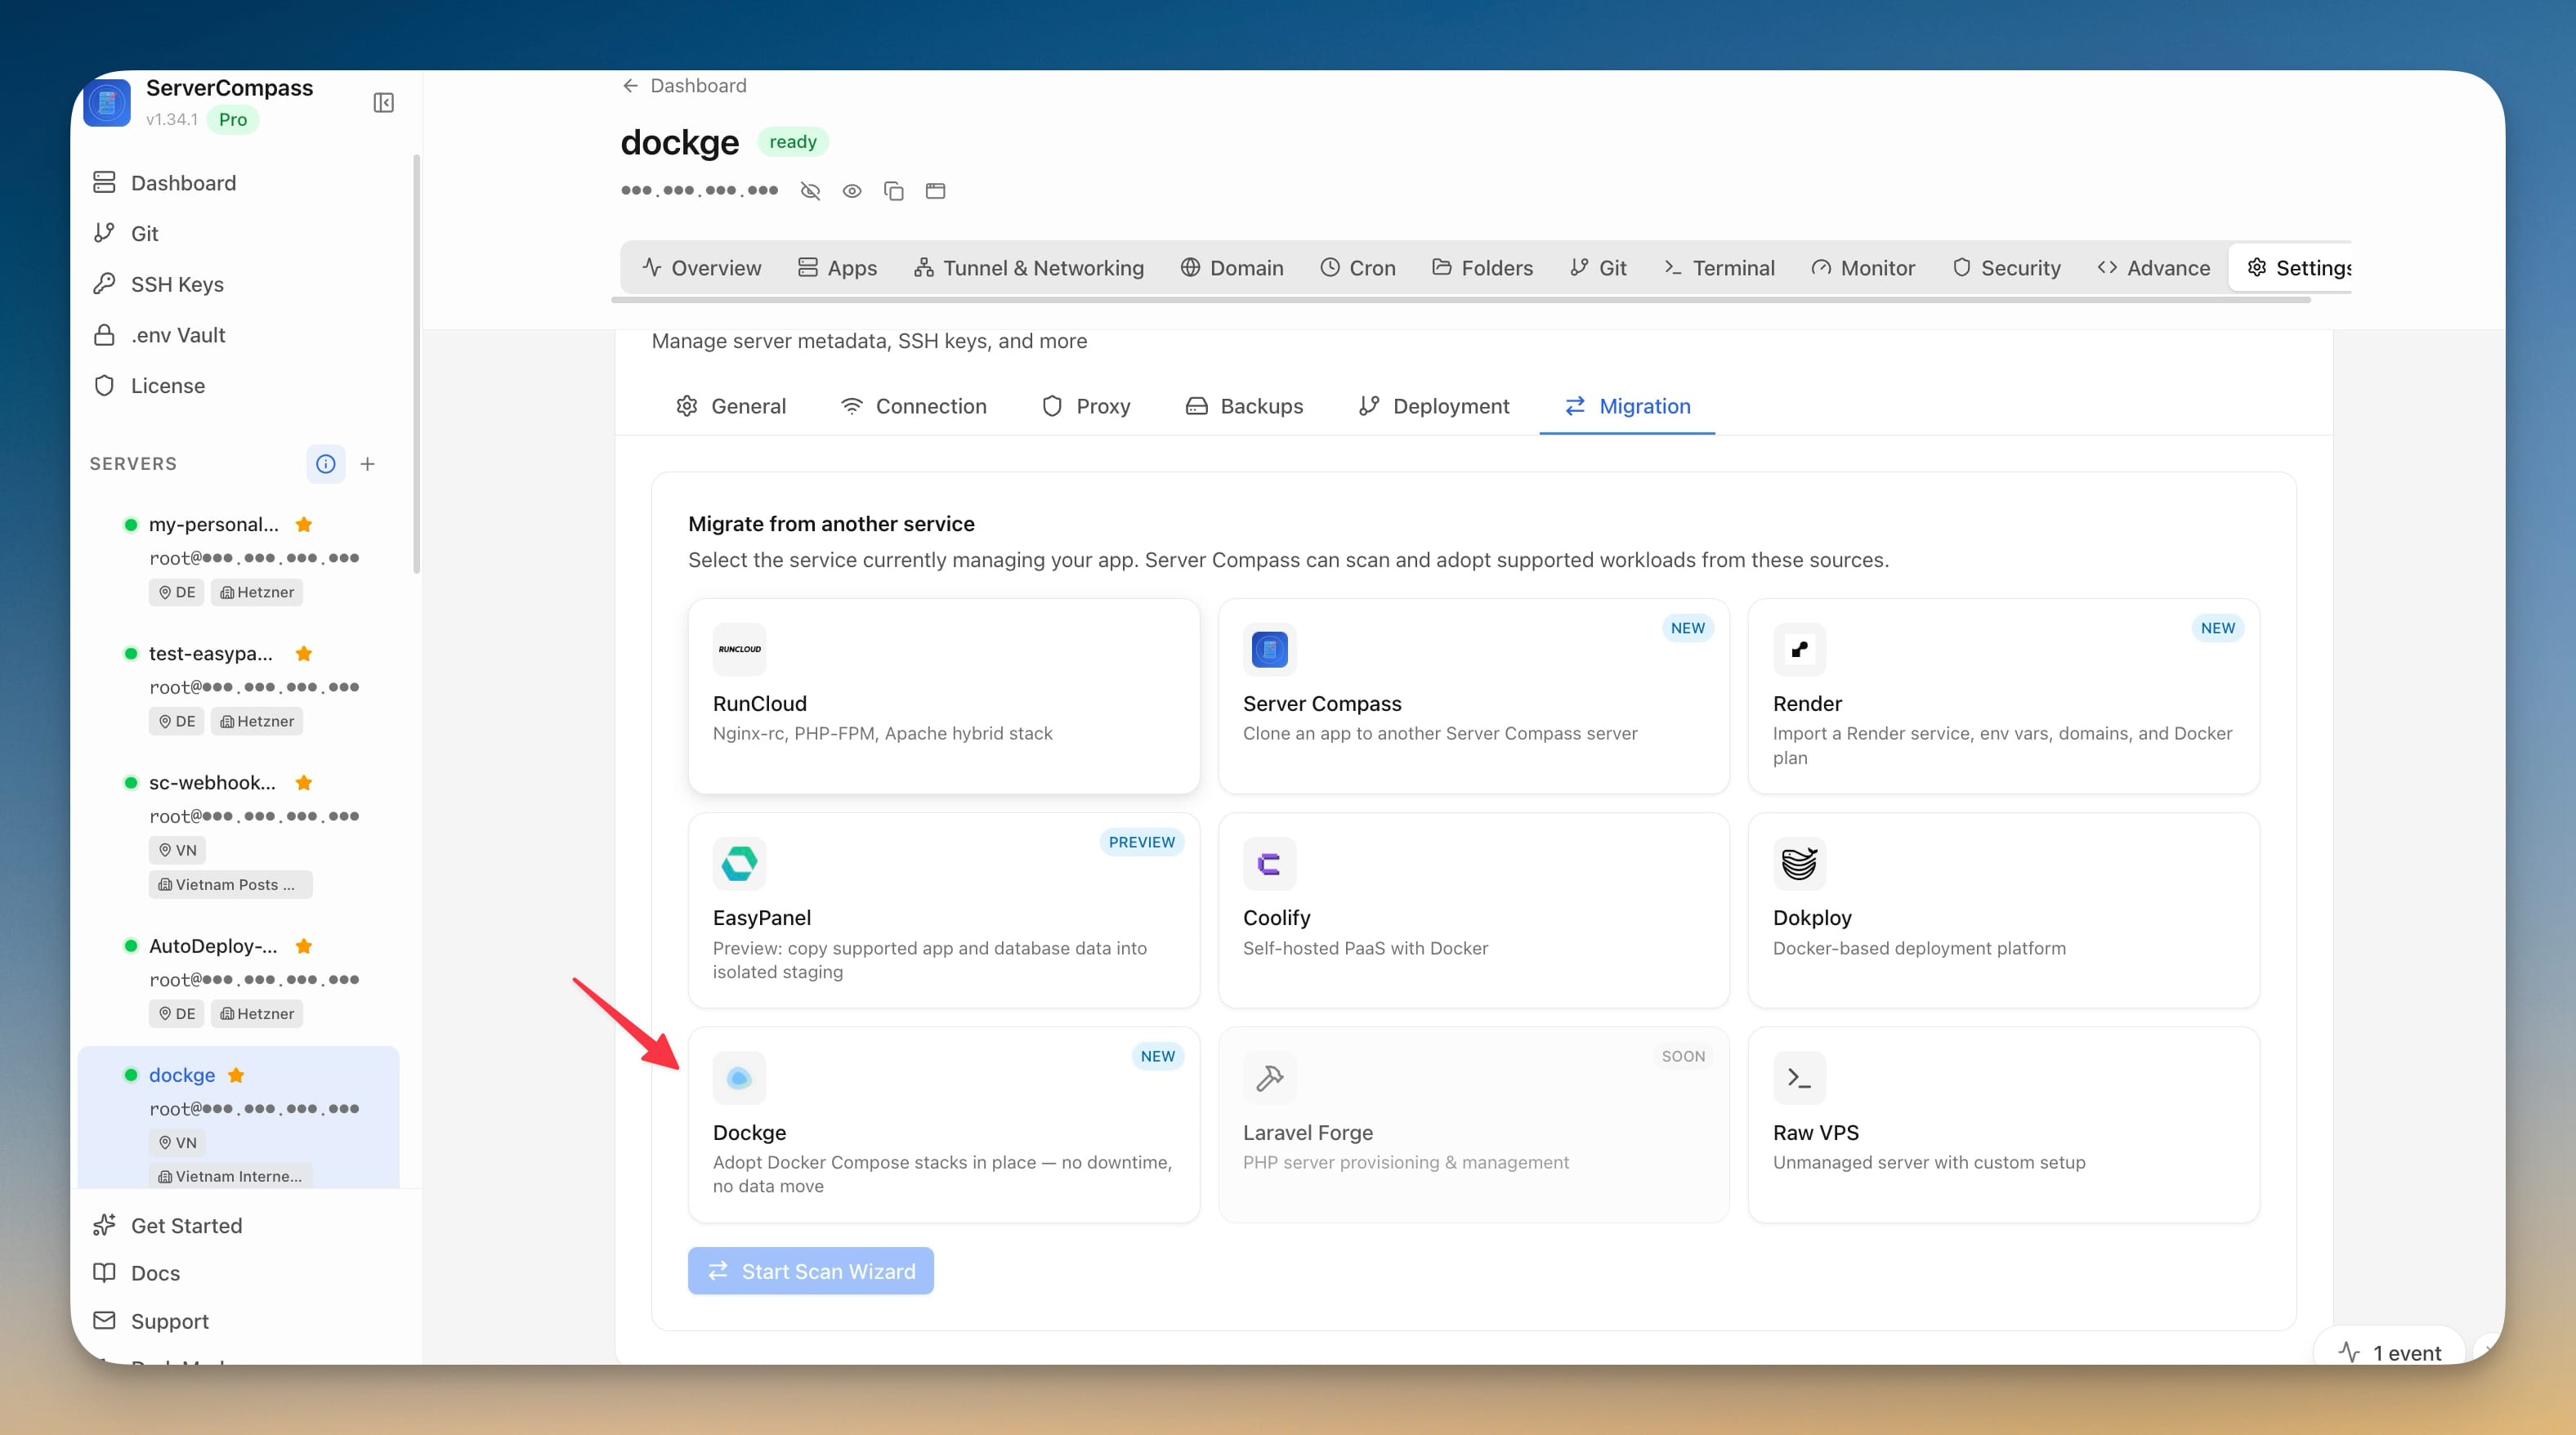Go back via the Dashboard link
2576x1435 pixels.
[x=685, y=86]
